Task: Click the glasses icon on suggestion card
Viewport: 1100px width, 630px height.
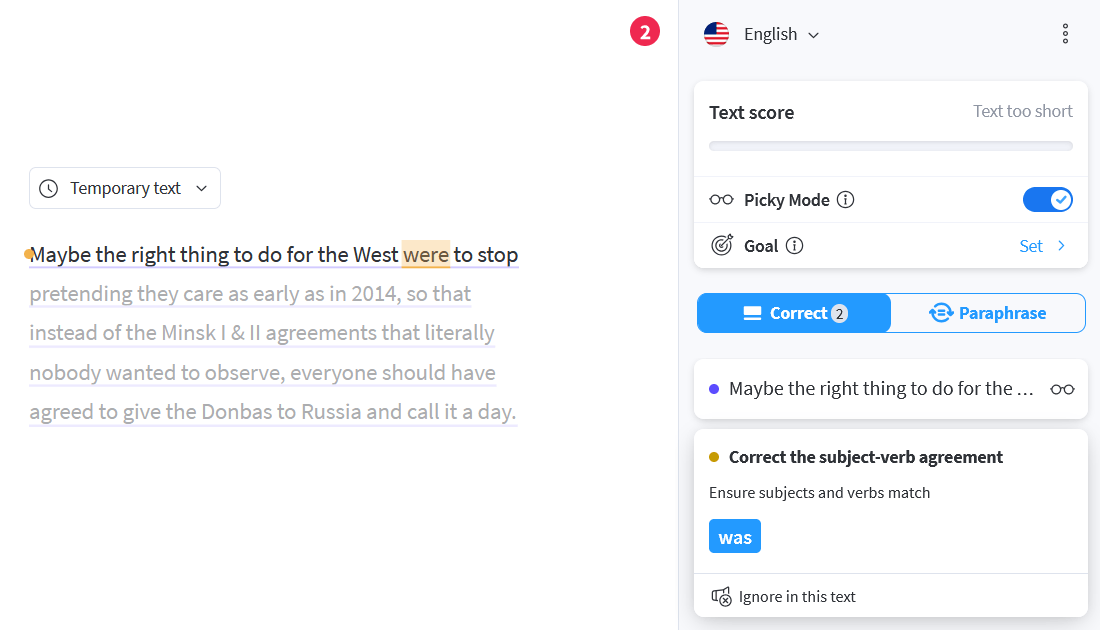Action: [x=1062, y=389]
